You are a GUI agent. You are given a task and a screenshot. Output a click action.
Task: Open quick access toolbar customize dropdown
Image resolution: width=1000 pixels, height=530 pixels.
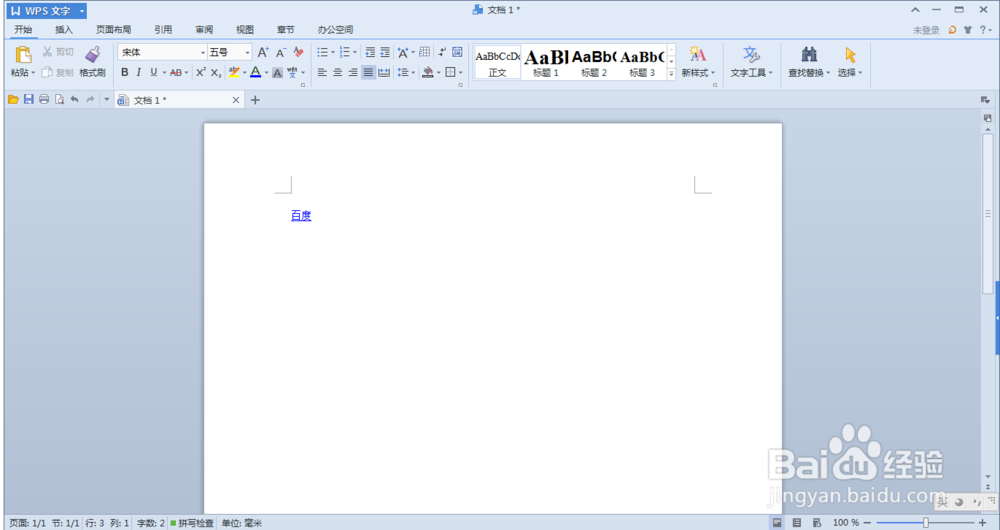107,99
